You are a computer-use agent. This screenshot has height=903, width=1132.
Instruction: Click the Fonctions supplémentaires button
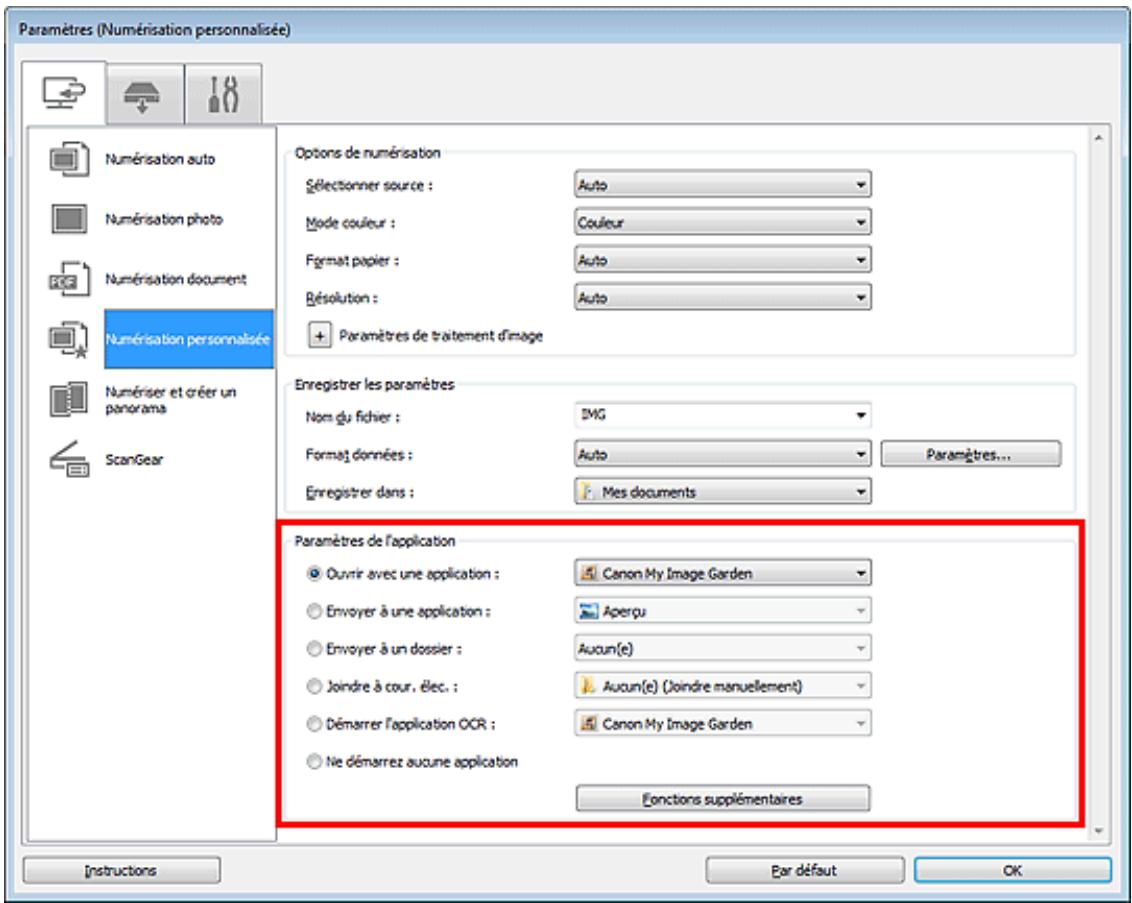coord(720,798)
